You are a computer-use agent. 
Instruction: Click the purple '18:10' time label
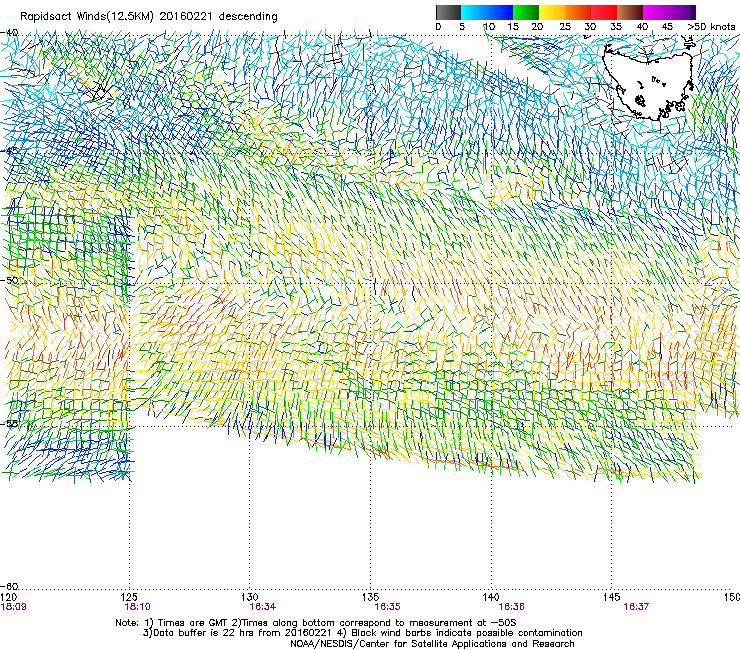[x=137, y=607]
